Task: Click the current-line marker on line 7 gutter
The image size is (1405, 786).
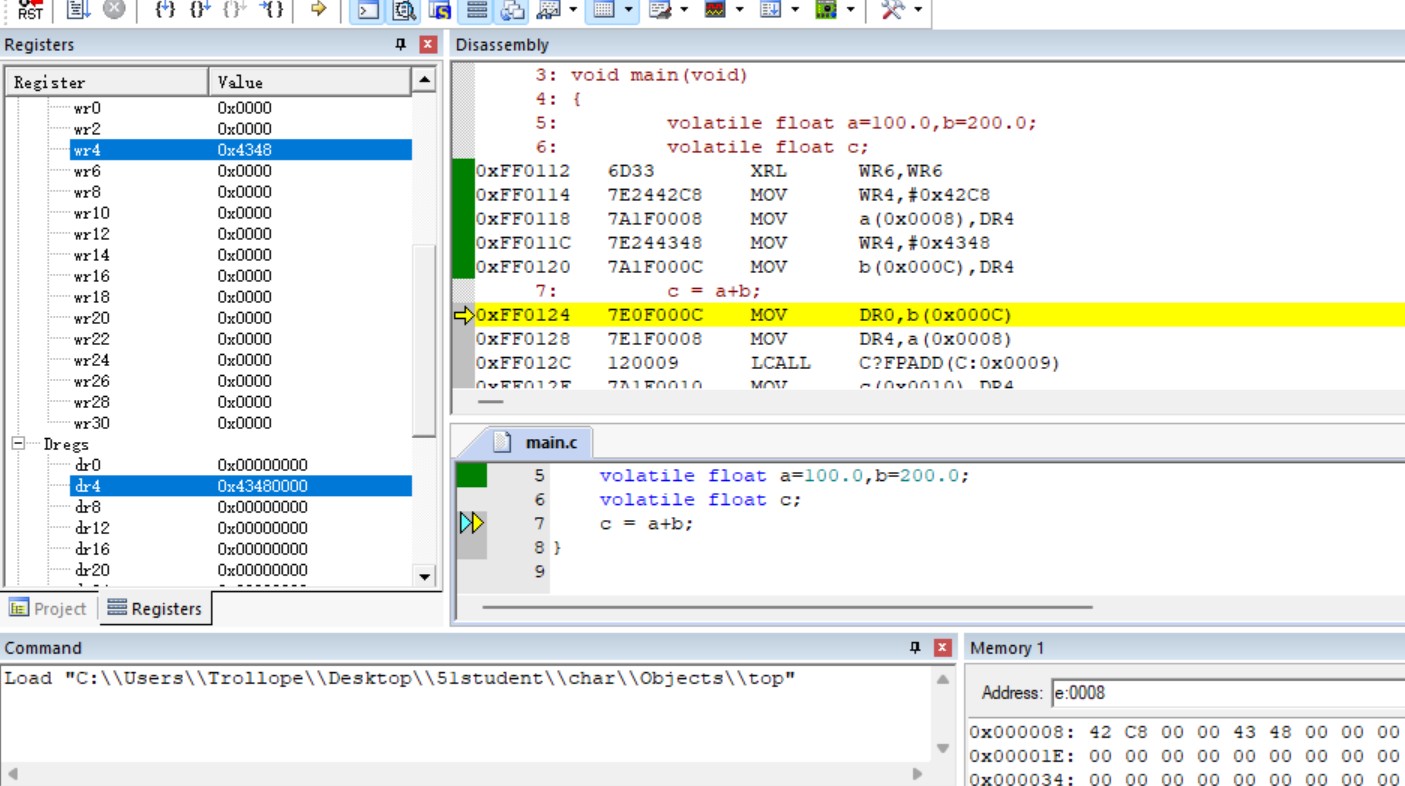Action: (471, 523)
